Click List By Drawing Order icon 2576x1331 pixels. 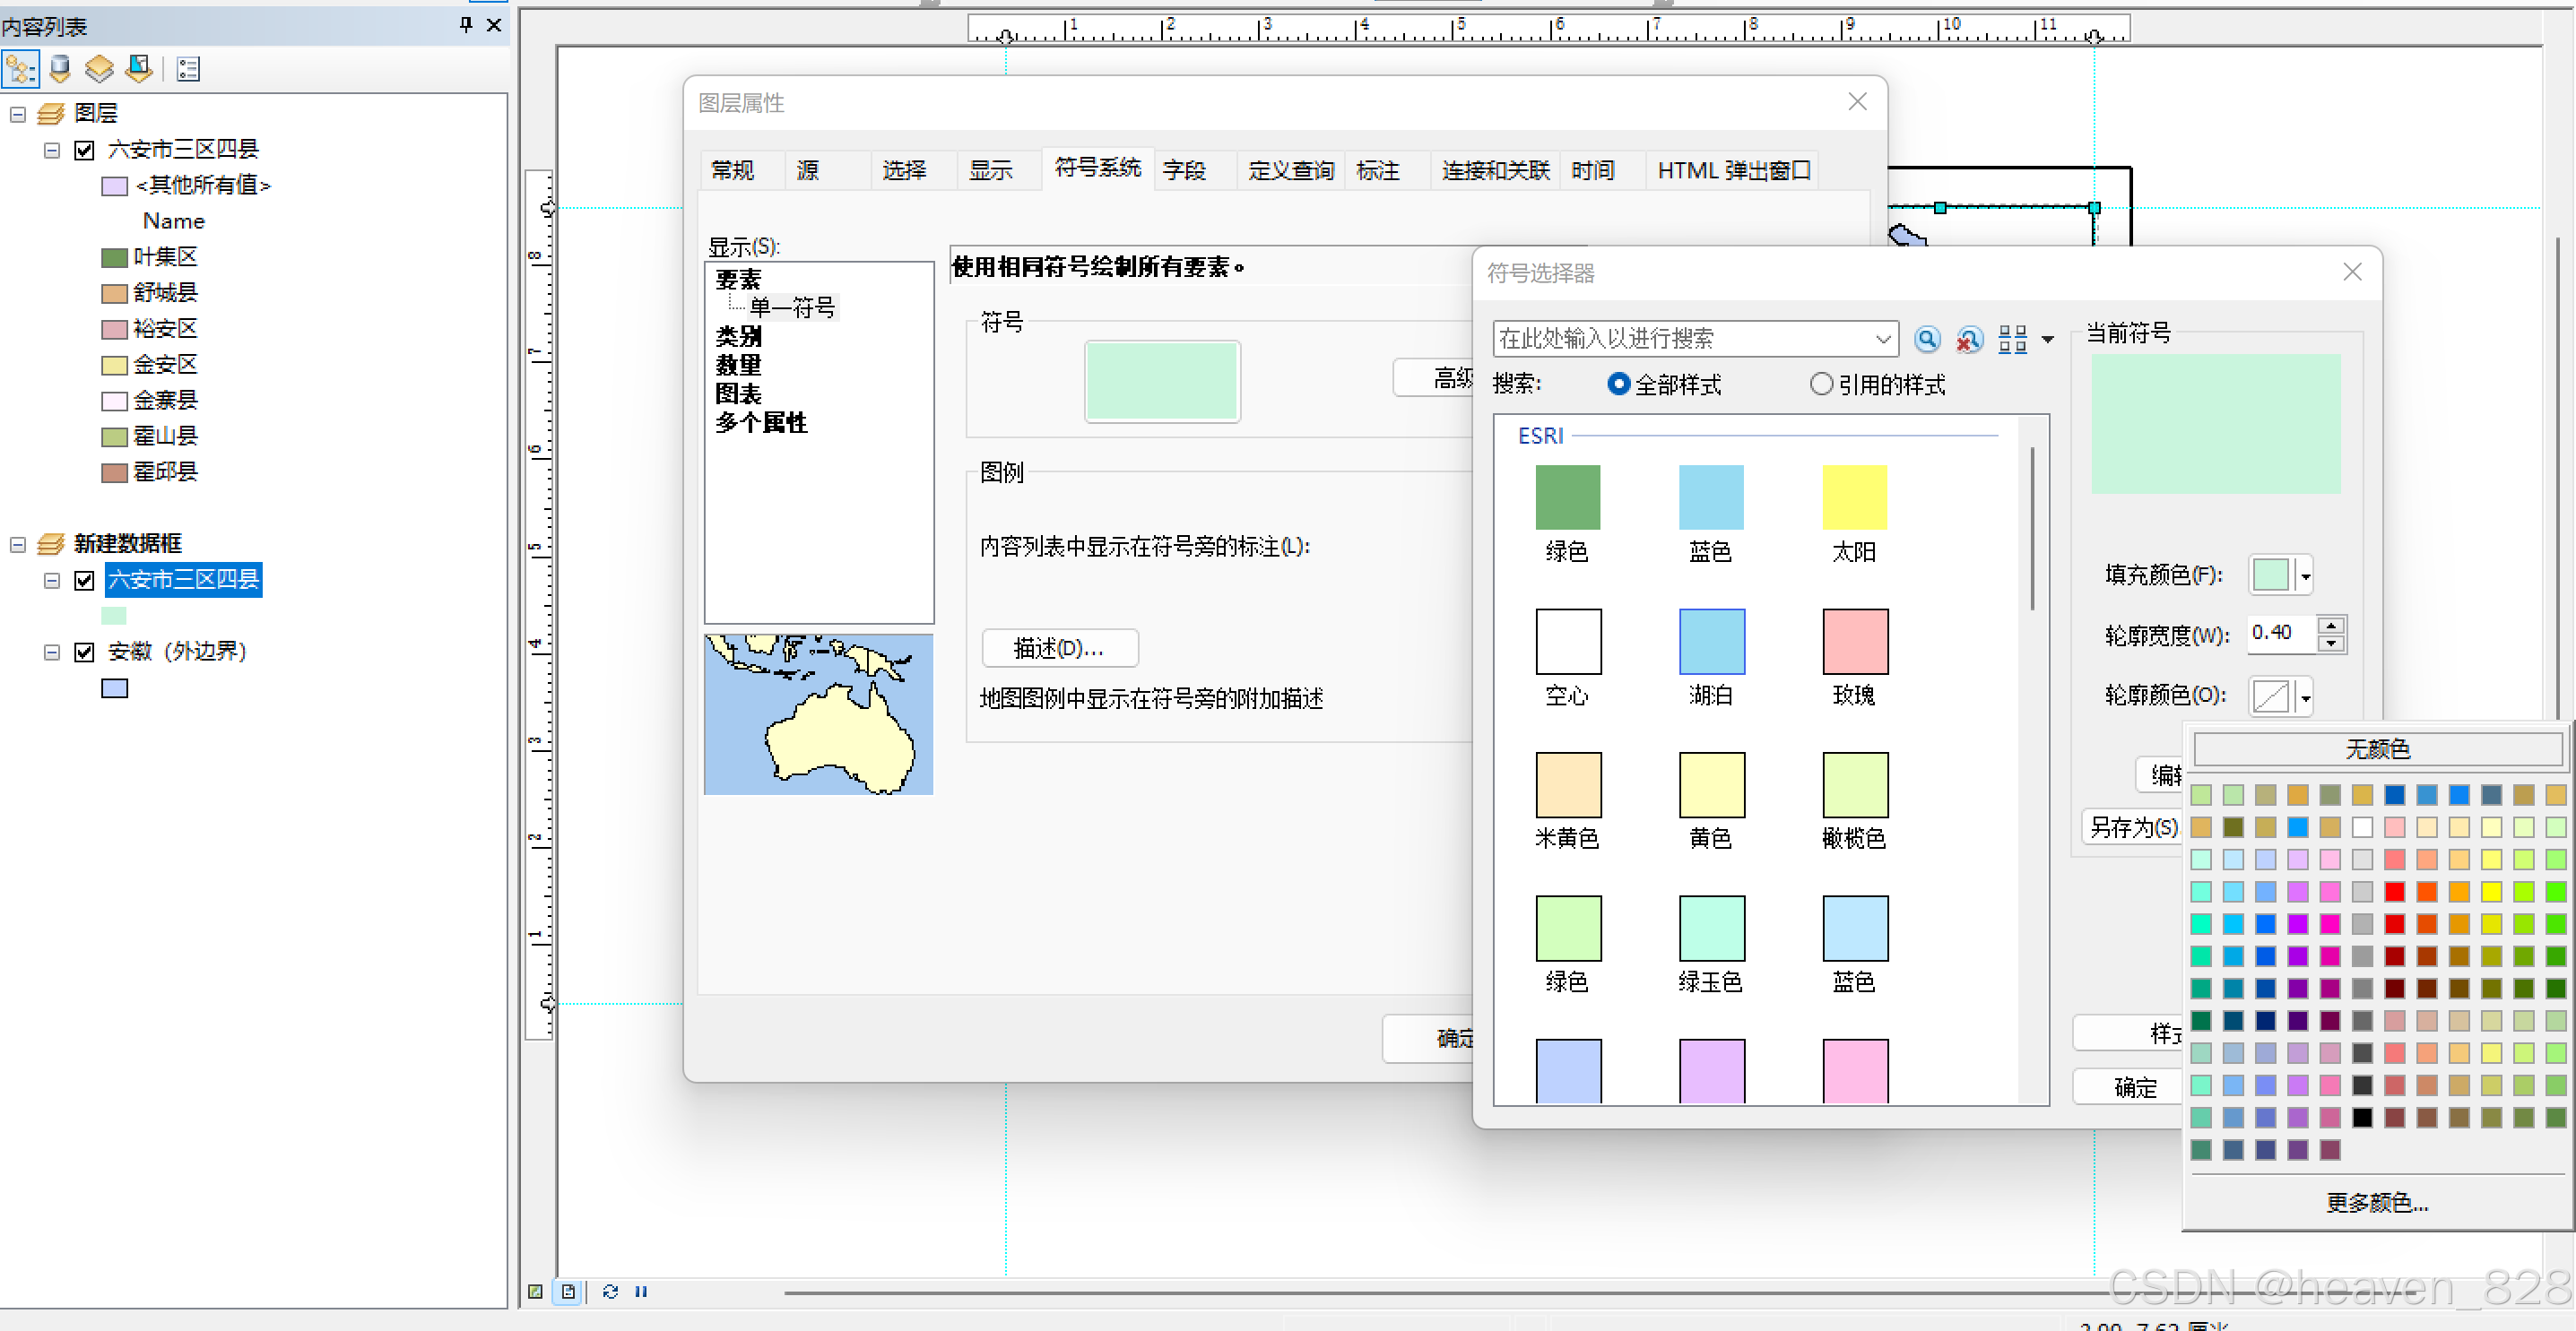tap(20, 69)
